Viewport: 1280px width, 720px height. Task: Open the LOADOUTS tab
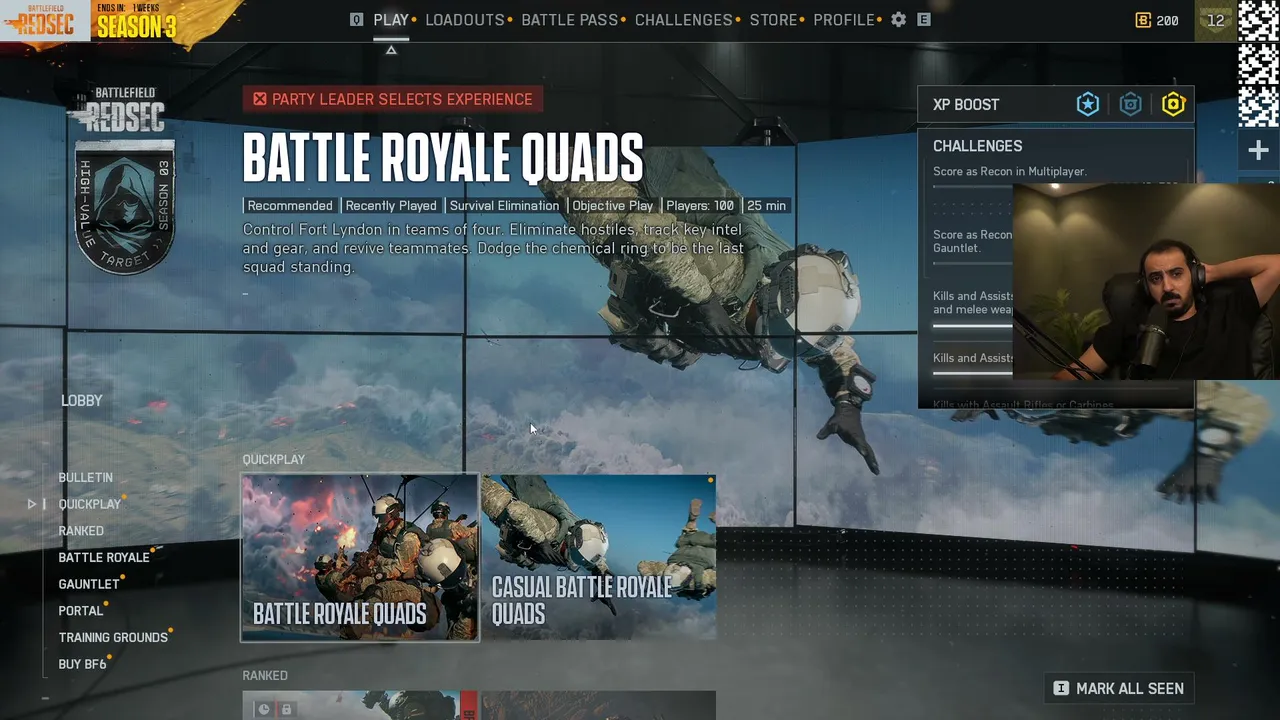[x=465, y=20]
